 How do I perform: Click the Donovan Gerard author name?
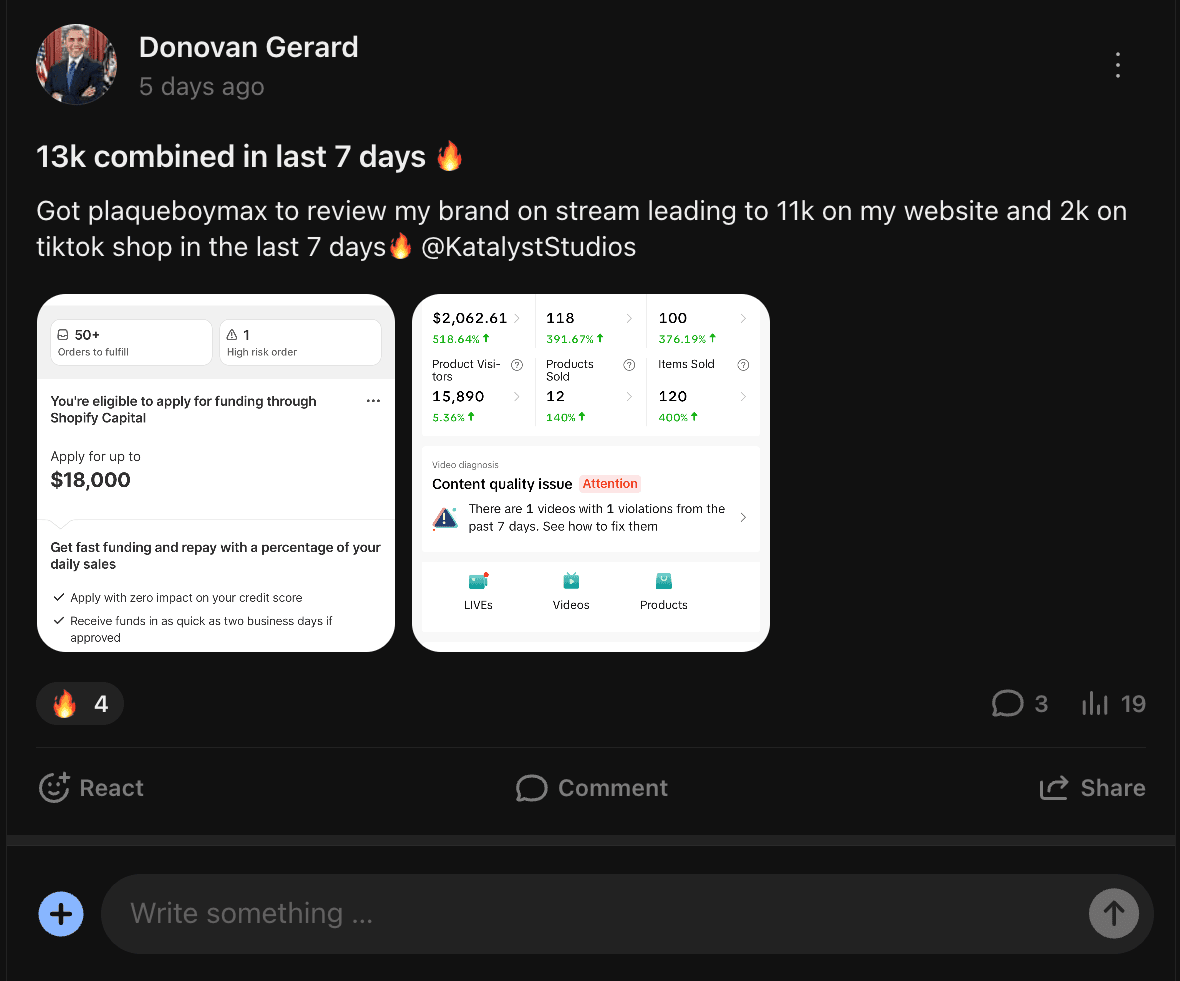[x=248, y=47]
